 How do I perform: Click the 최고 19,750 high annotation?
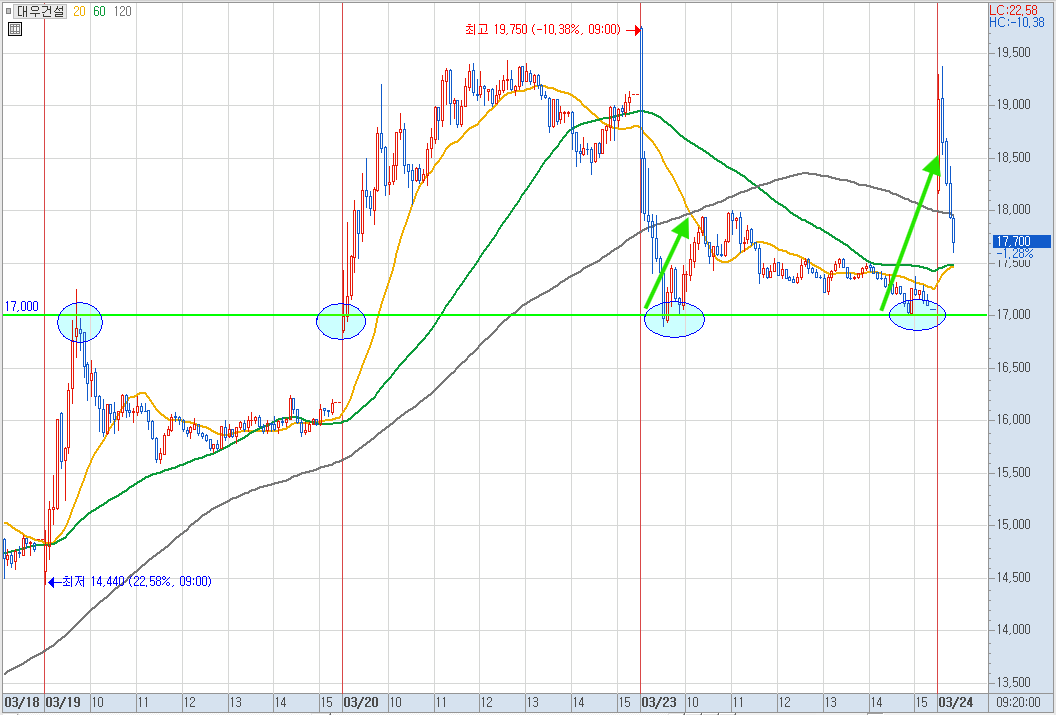tap(543, 30)
